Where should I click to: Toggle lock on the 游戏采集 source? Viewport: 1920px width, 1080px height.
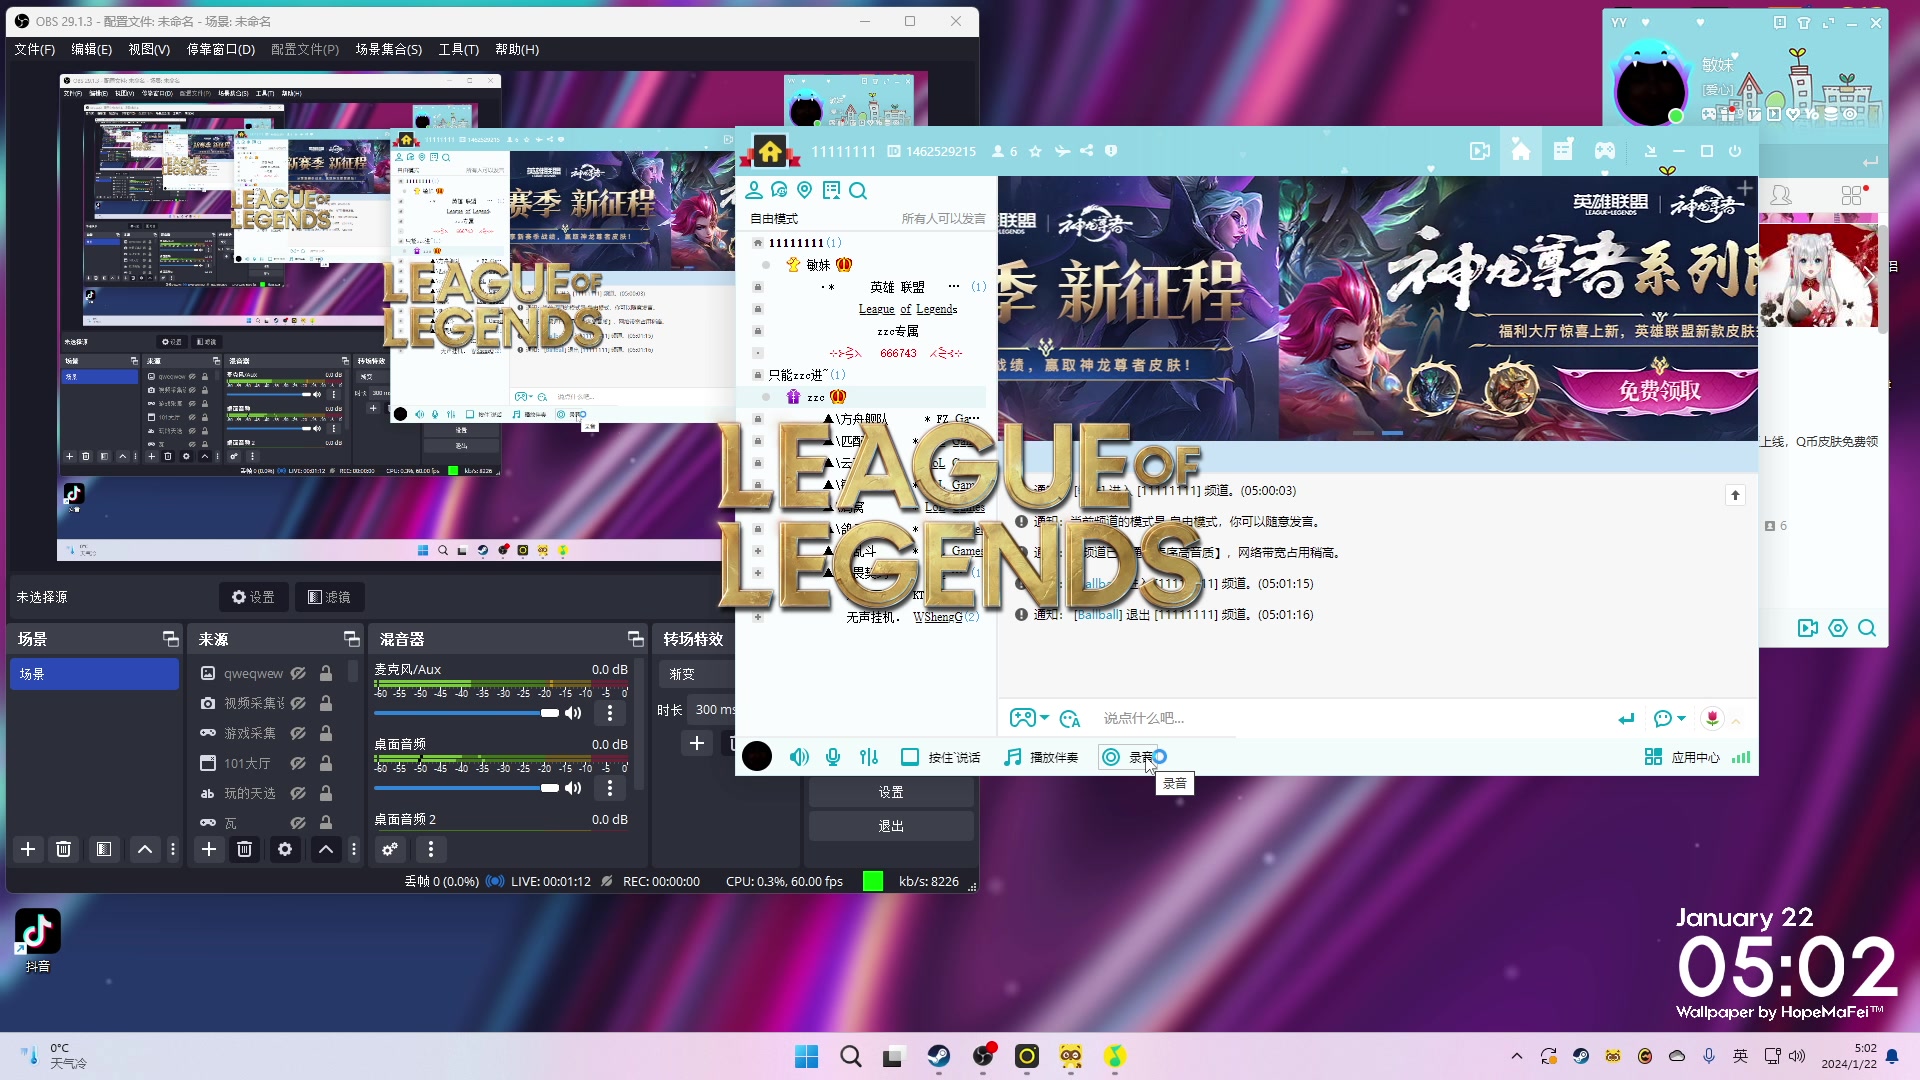tap(326, 734)
